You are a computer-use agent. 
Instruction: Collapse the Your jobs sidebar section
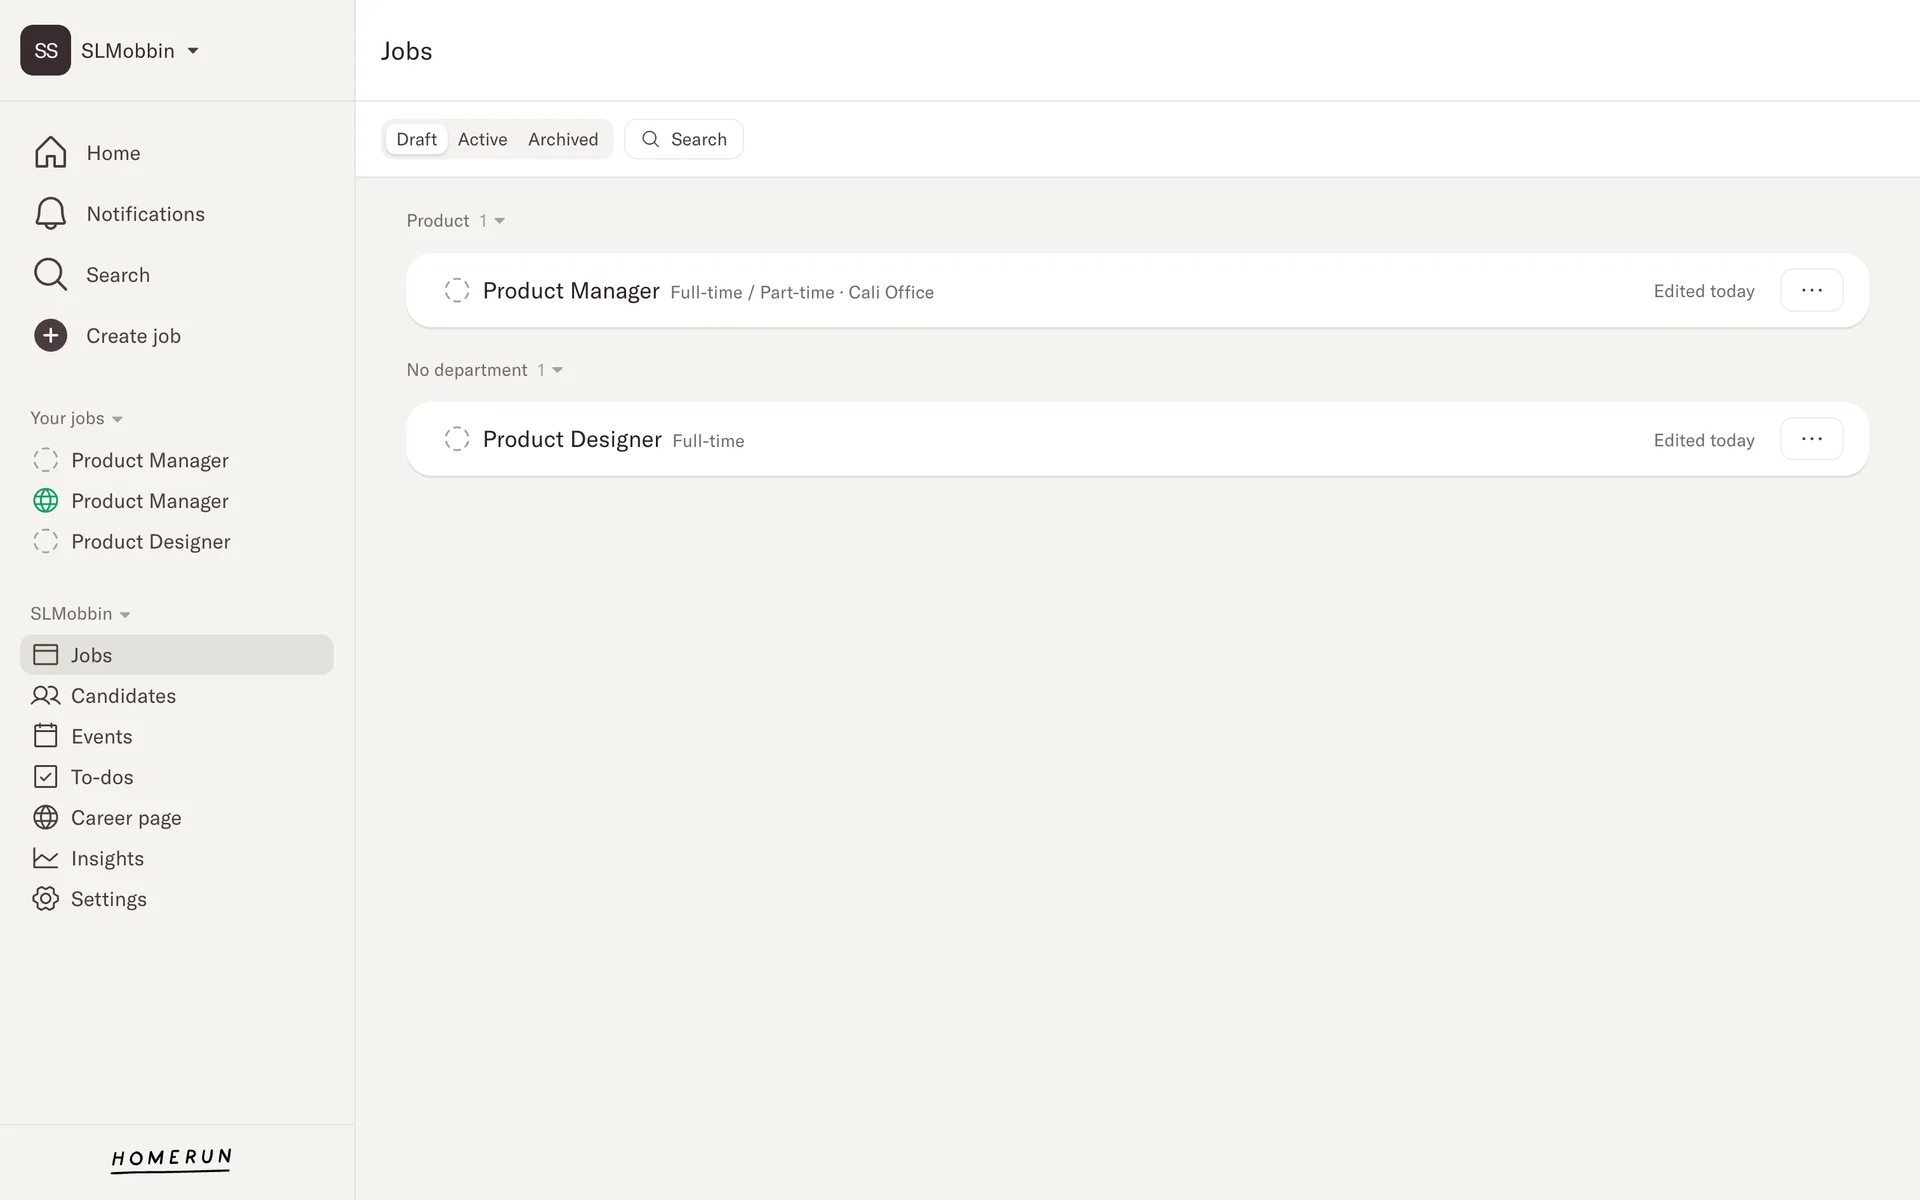tap(117, 419)
